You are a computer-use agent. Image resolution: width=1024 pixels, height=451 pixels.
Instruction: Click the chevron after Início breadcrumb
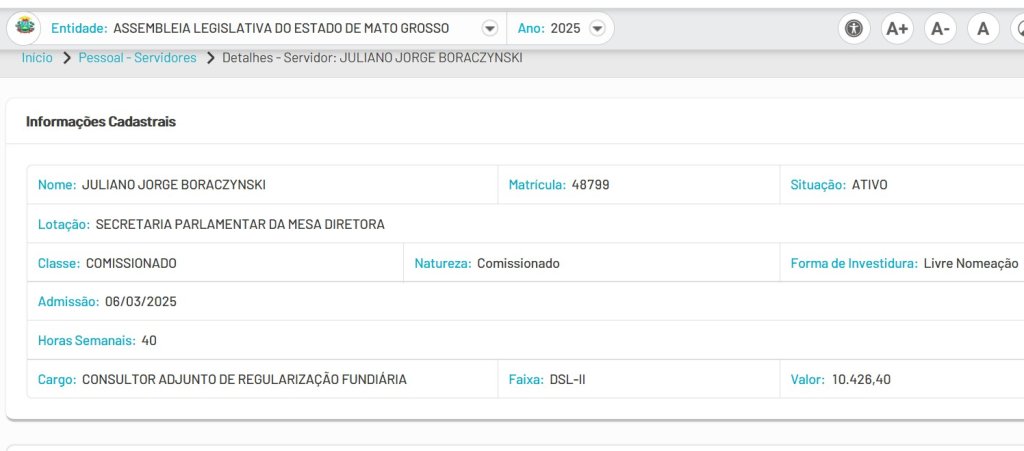66,57
